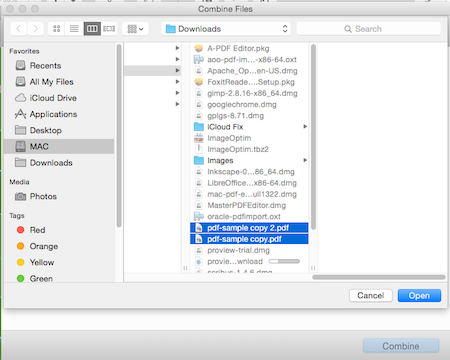This screenshot has height=360, width=450.
Task: Select ImageOptim.tbz2 archive
Action: point(249,149)
